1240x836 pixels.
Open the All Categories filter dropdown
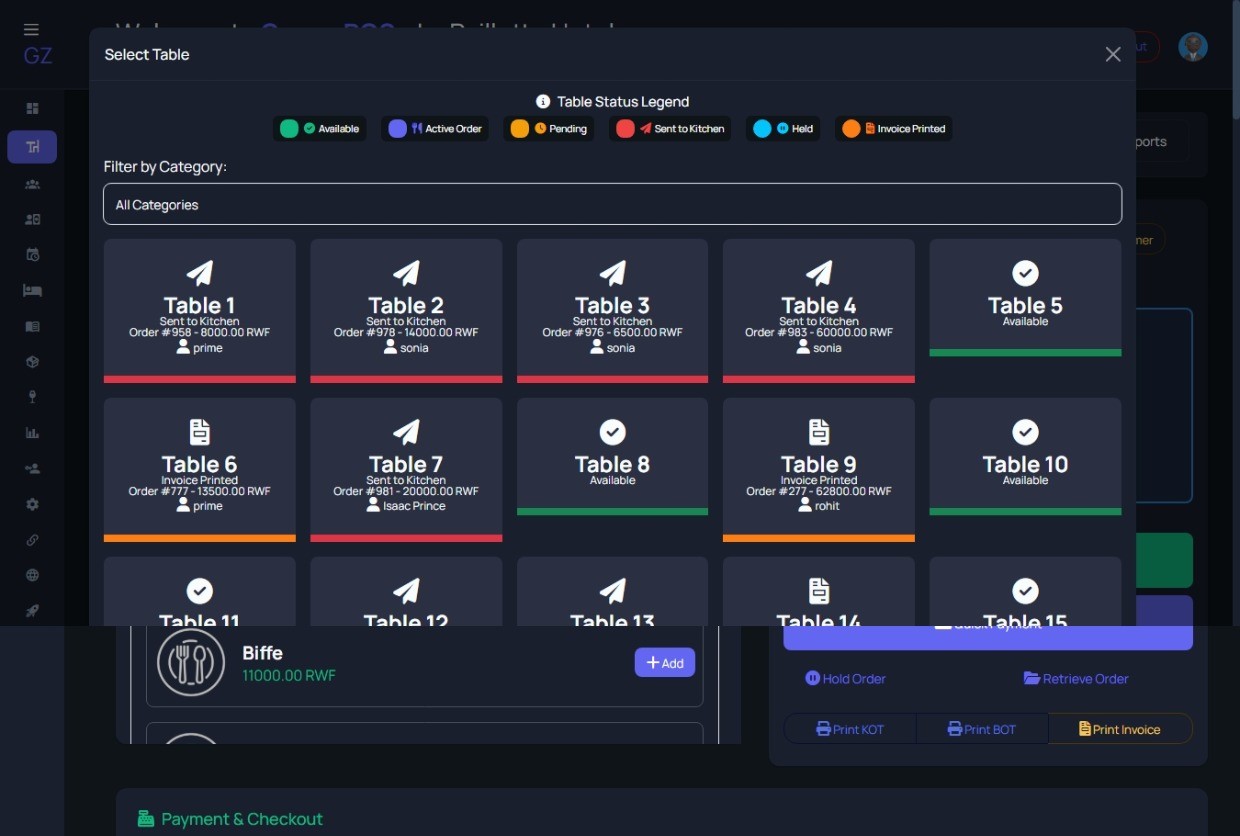(x=612, y=205)
